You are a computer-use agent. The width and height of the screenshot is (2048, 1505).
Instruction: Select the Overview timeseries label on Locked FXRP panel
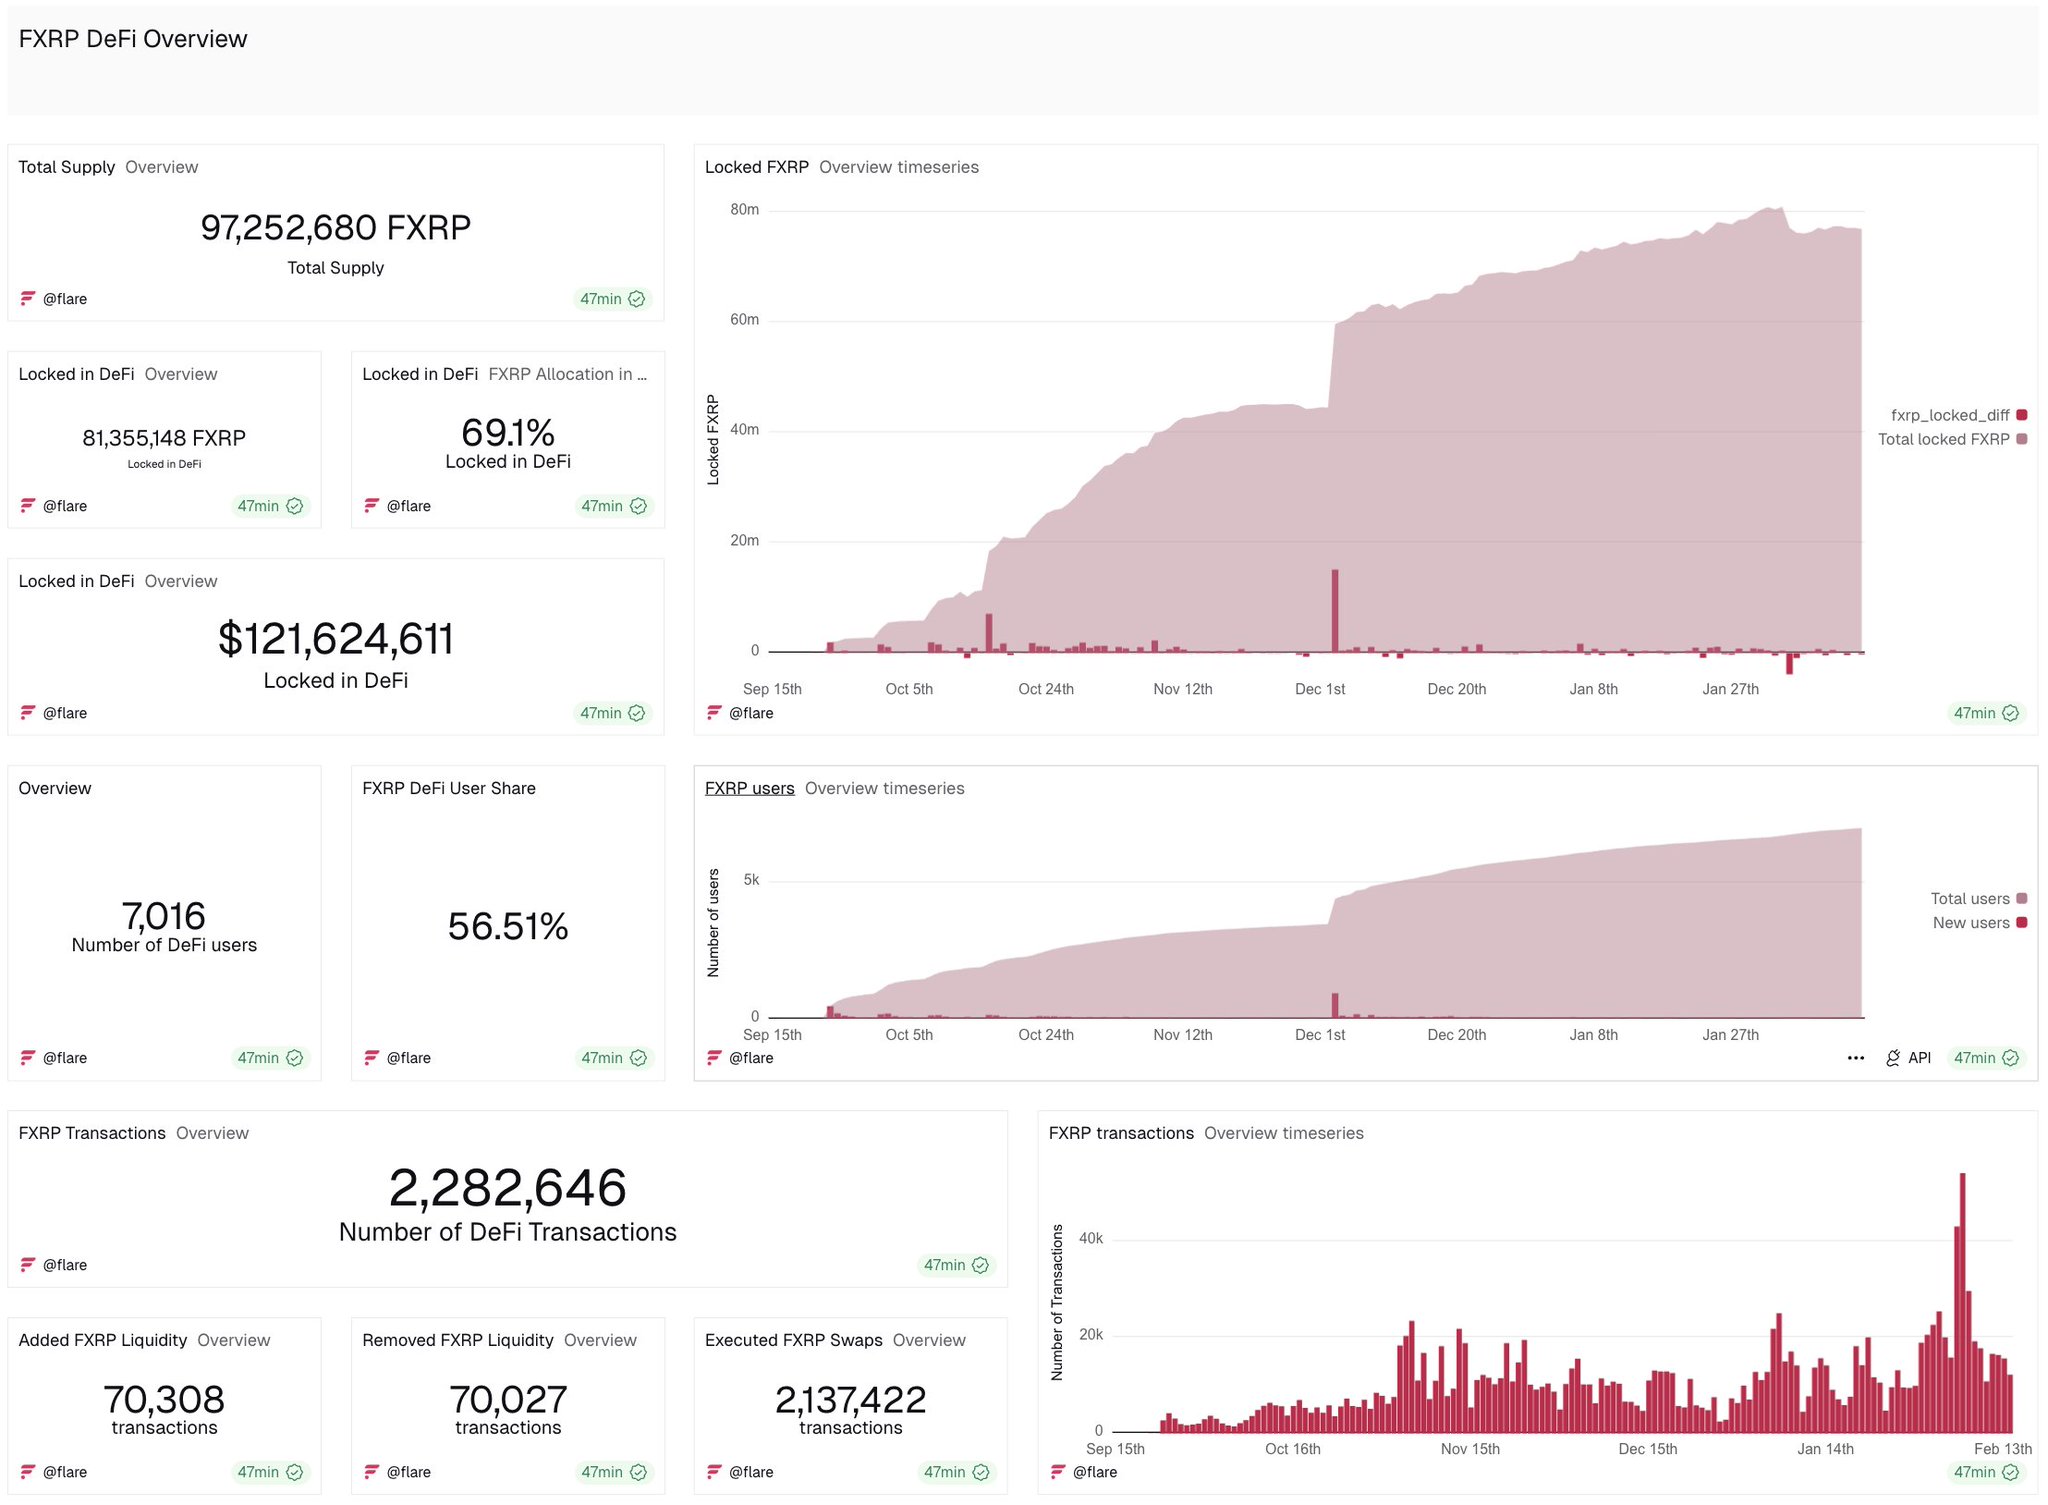(x=900, y=167)
